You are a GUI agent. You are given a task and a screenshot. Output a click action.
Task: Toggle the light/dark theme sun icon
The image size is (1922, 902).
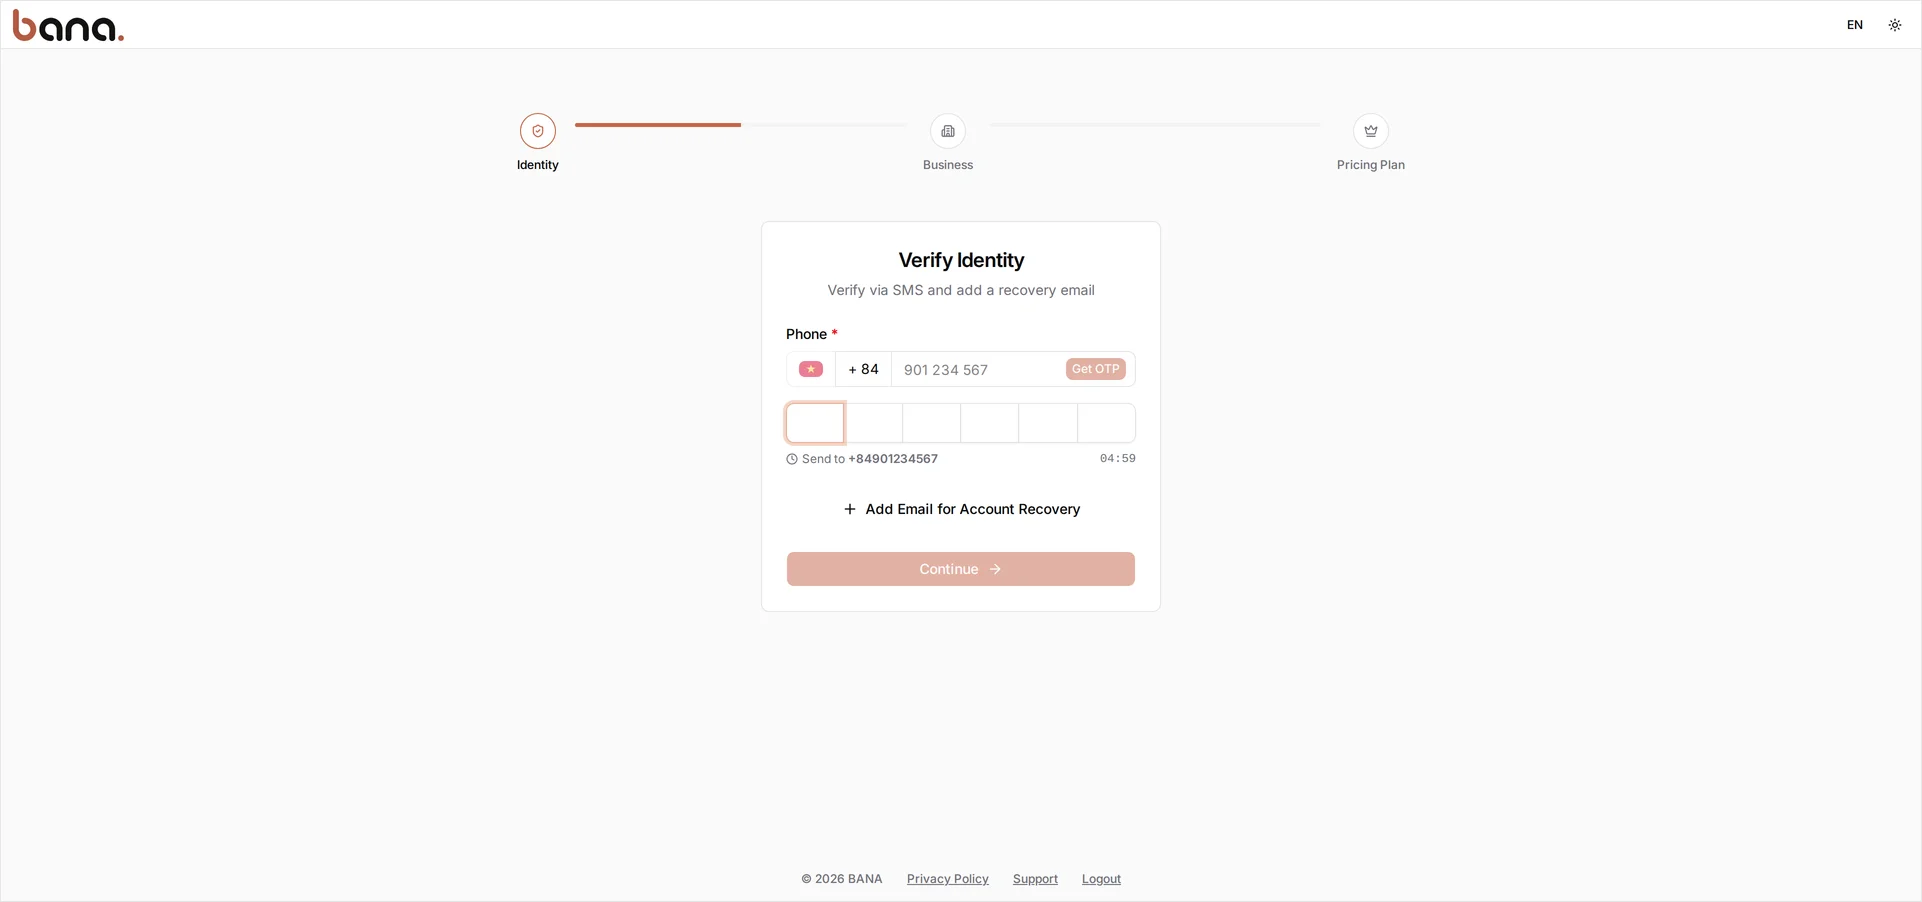[x=1895, y=25]
